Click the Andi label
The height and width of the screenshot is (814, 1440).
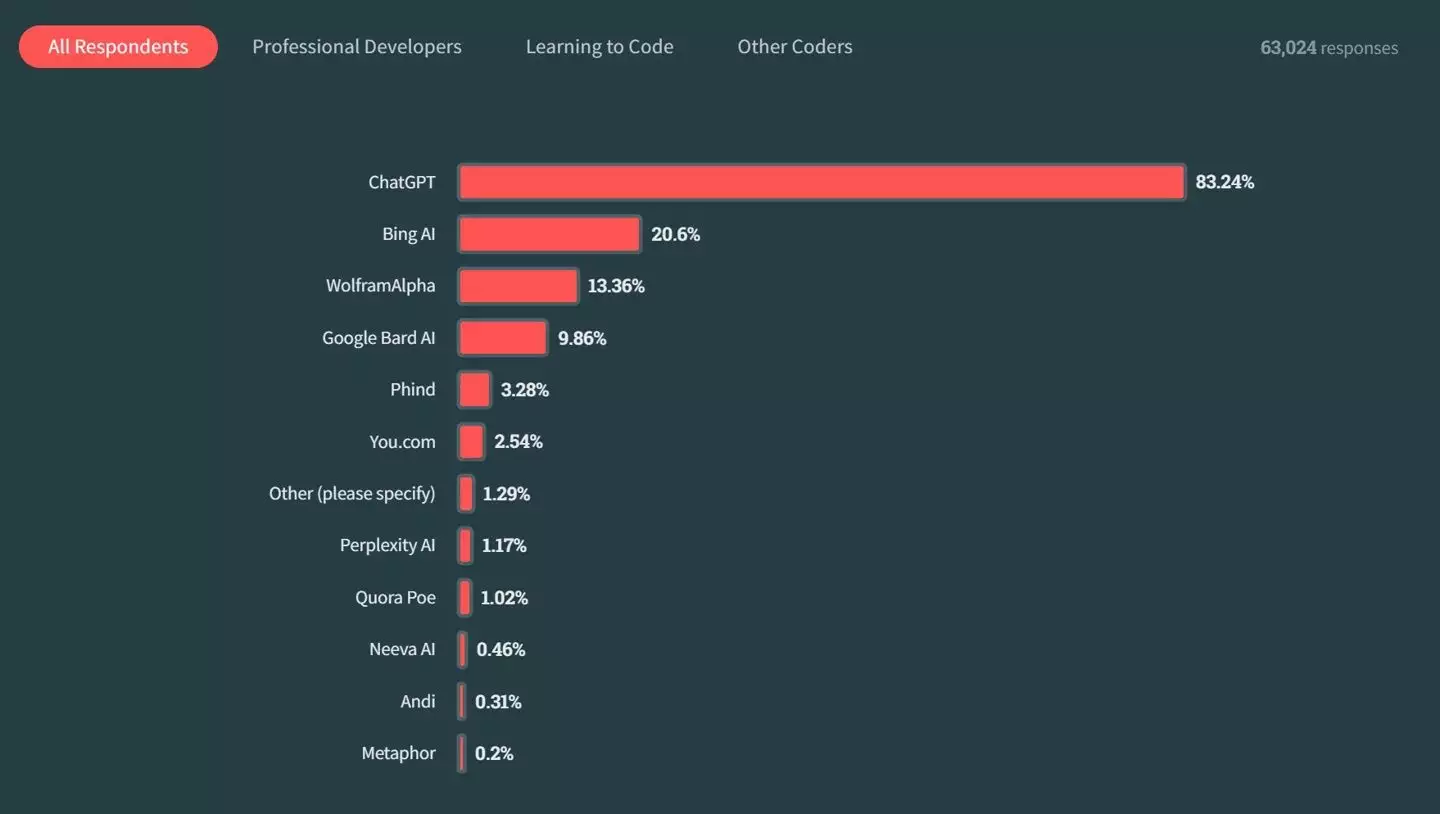point(418,702)
